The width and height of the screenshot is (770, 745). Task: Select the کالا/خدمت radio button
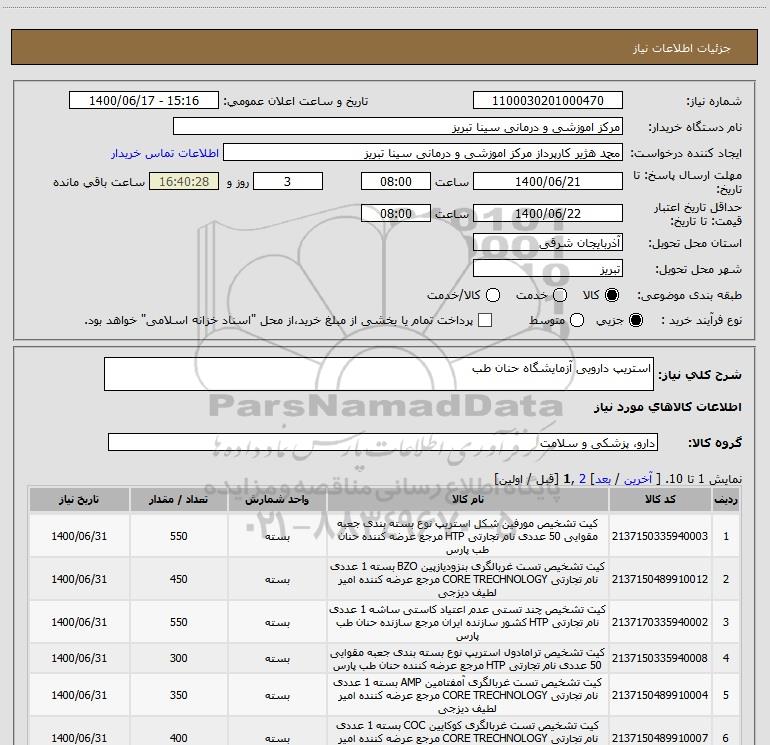click(x=493, y=295)
